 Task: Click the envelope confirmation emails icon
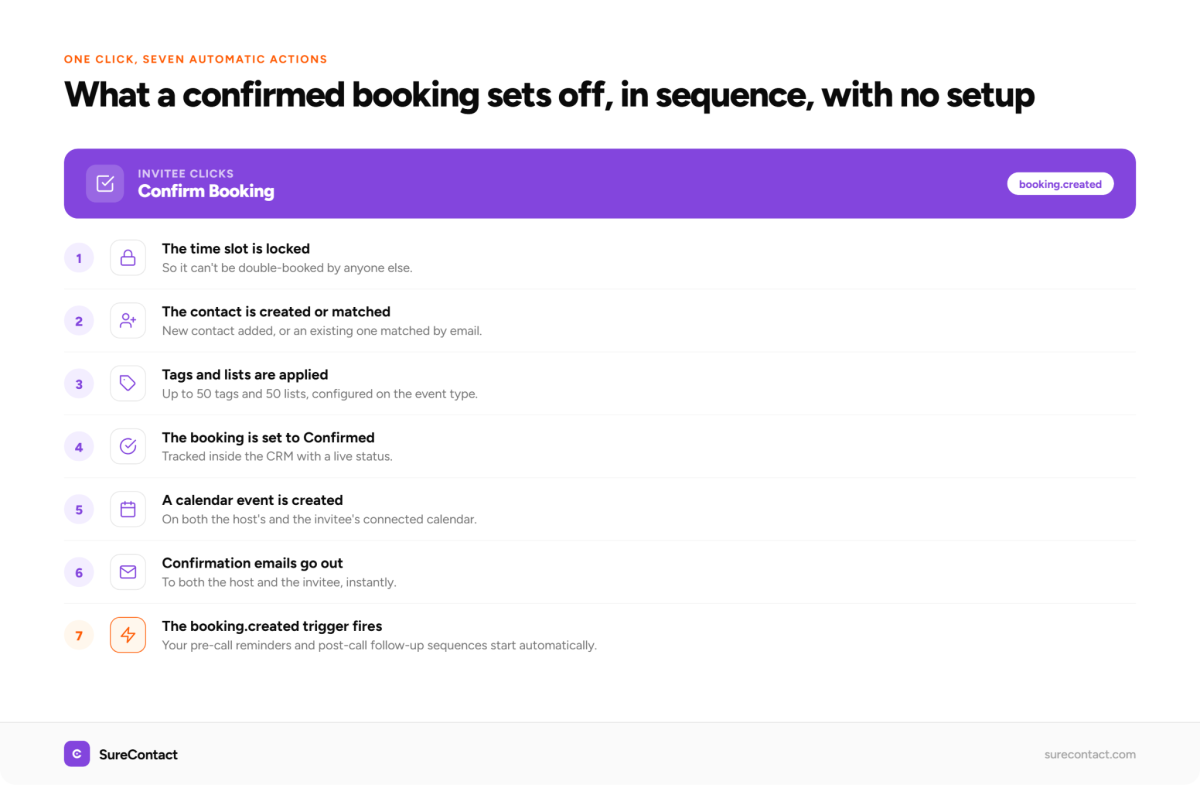[128, 572]
